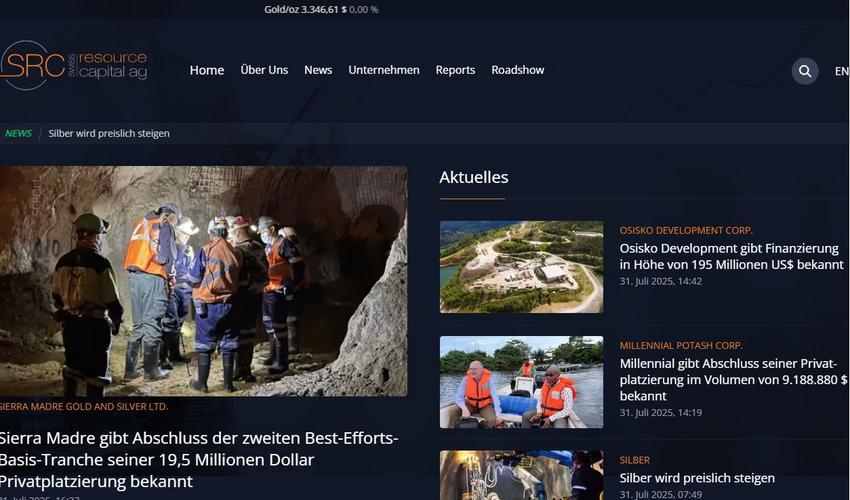Open the News menu item

tap(318, 70)
